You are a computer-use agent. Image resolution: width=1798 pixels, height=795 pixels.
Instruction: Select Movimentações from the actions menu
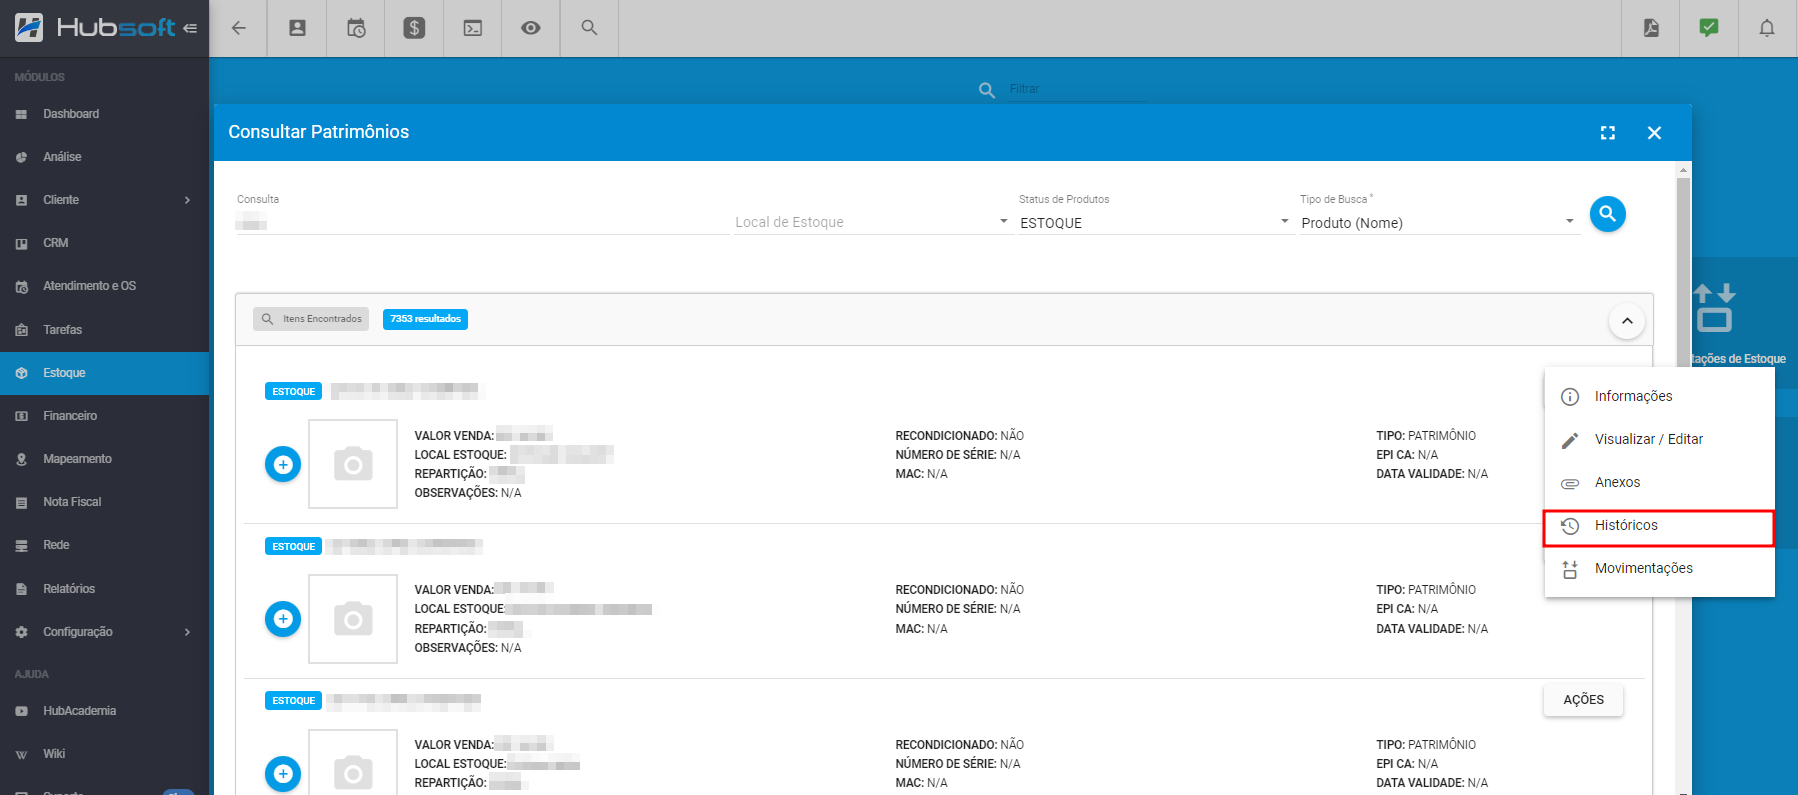click(1659, 568)
